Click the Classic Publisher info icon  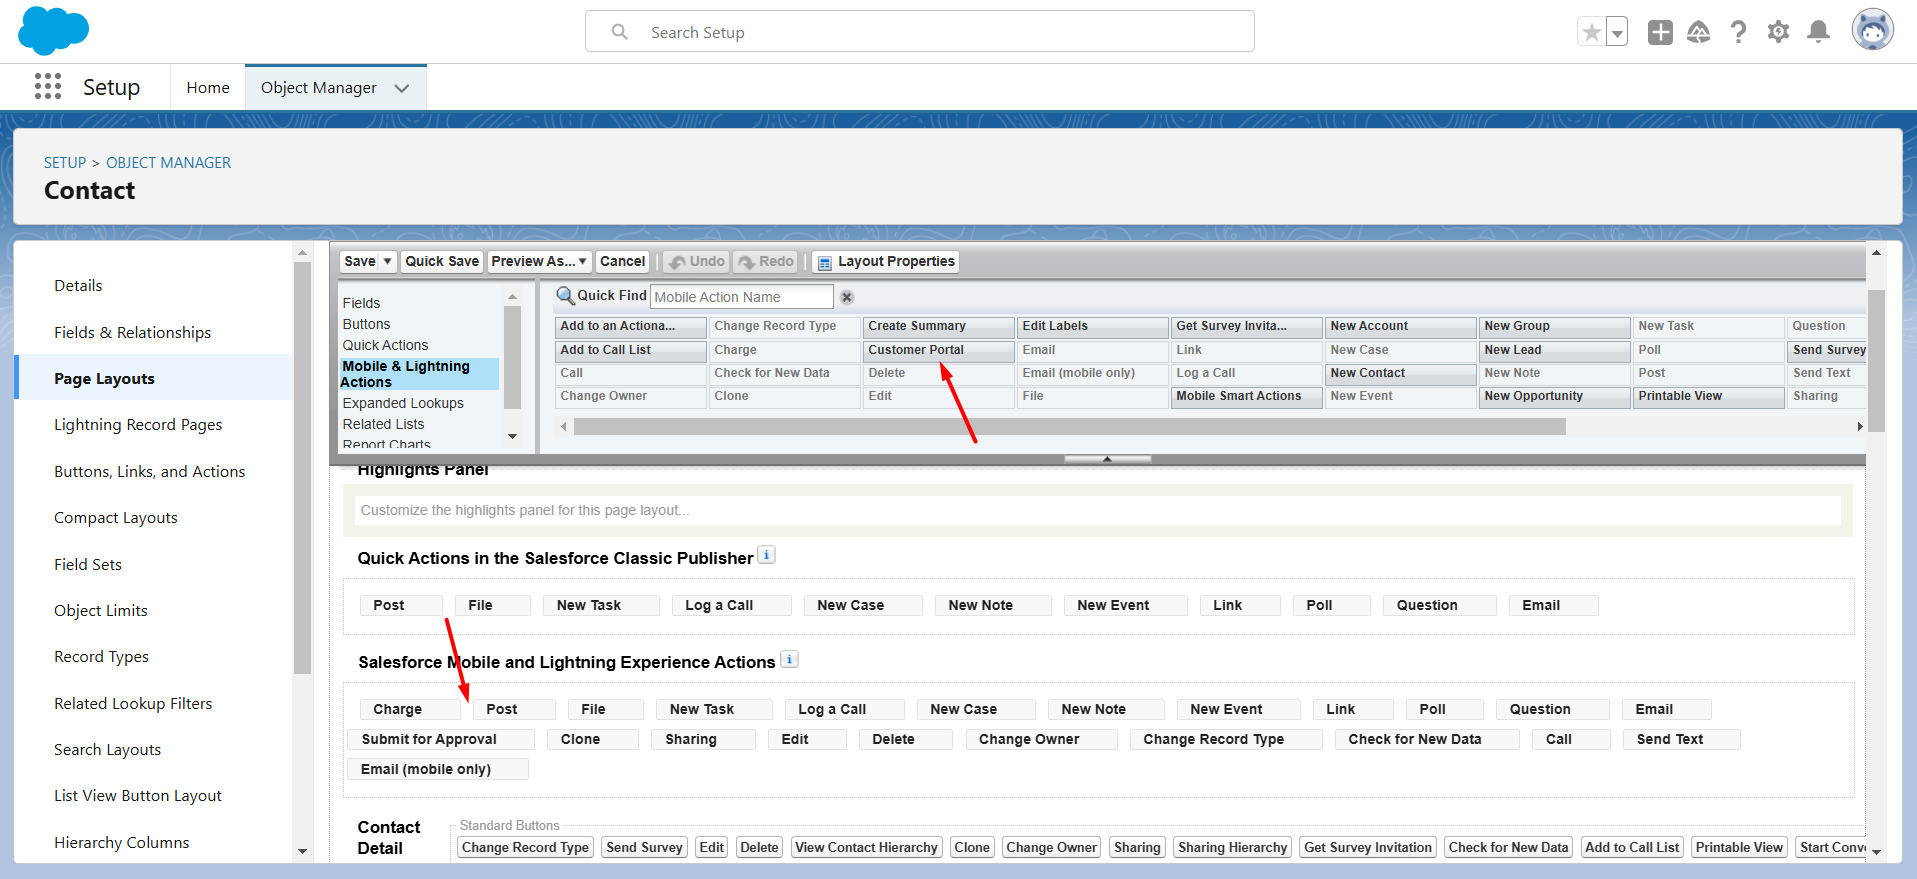coord(767,555)
